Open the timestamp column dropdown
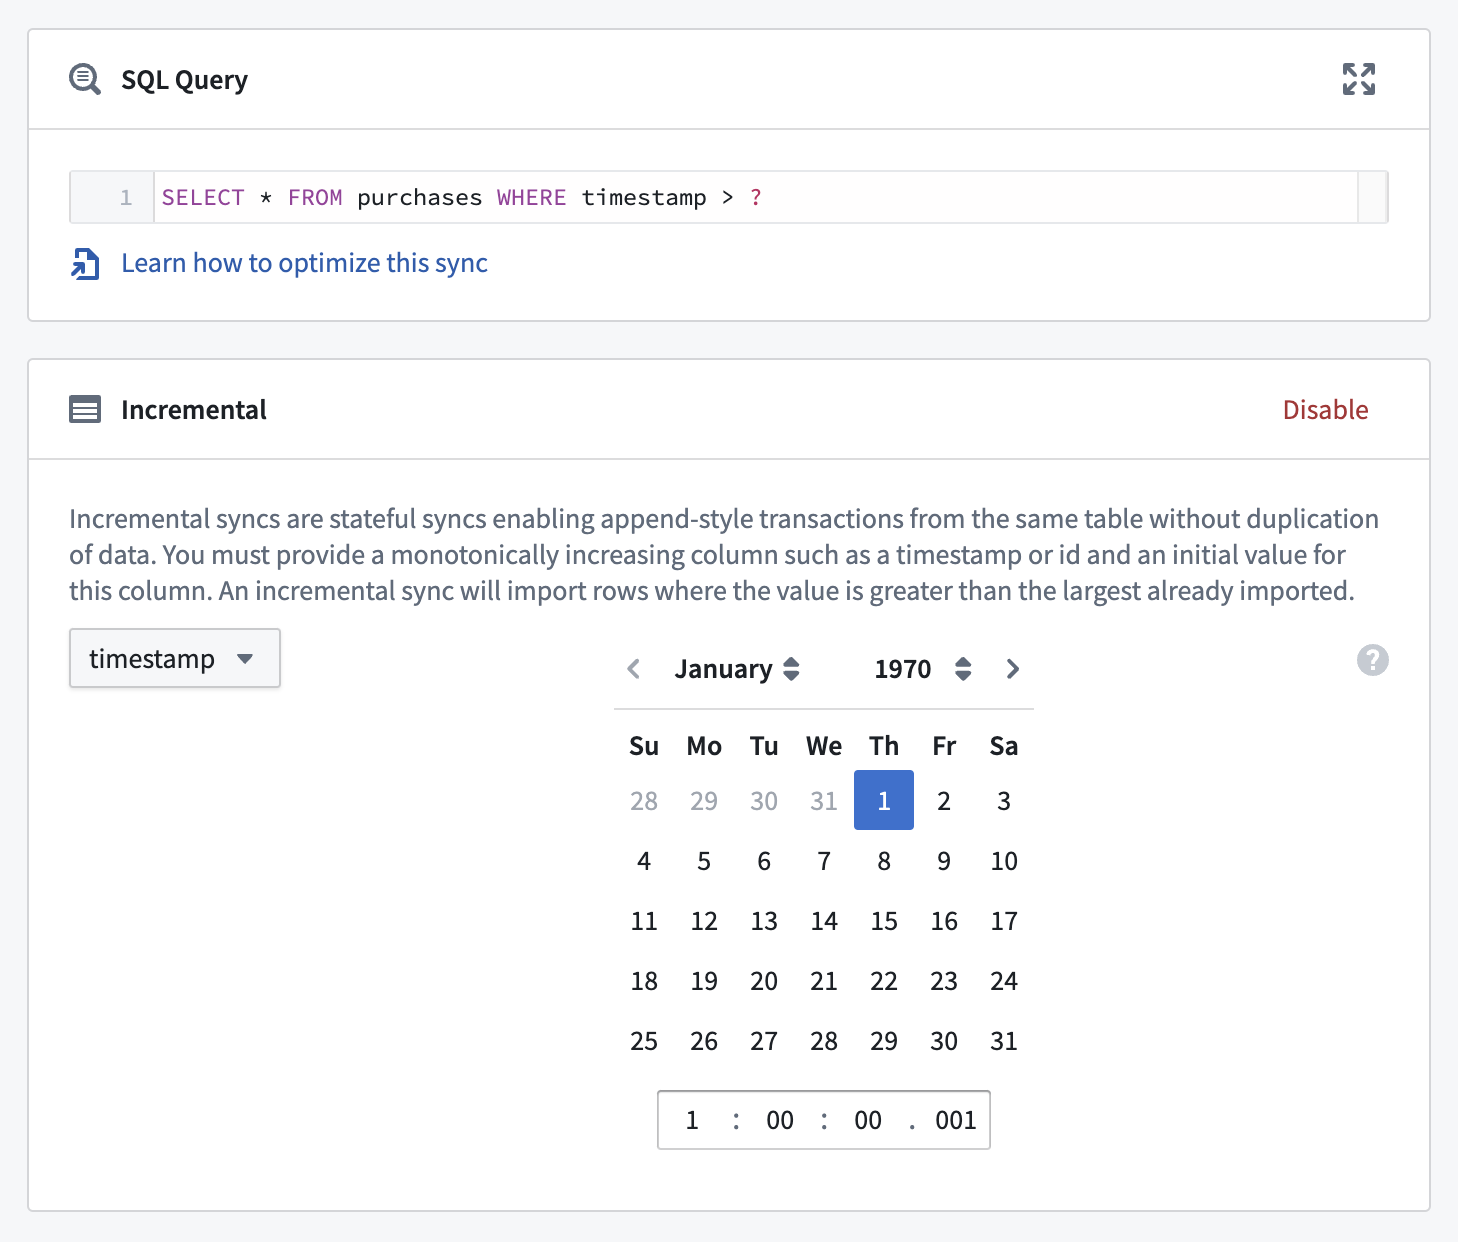The height and width of the screenshot is (1242, 1458). point(174,658)
